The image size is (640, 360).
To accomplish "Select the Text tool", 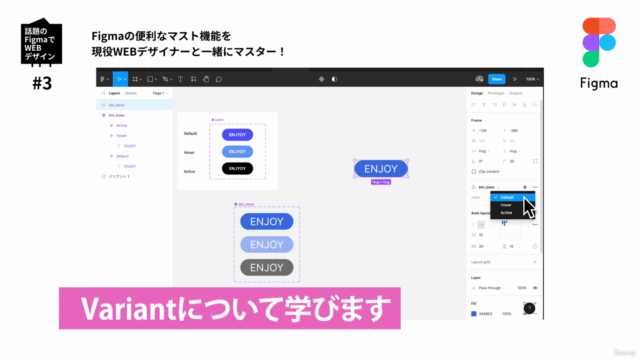I will 180,79.
